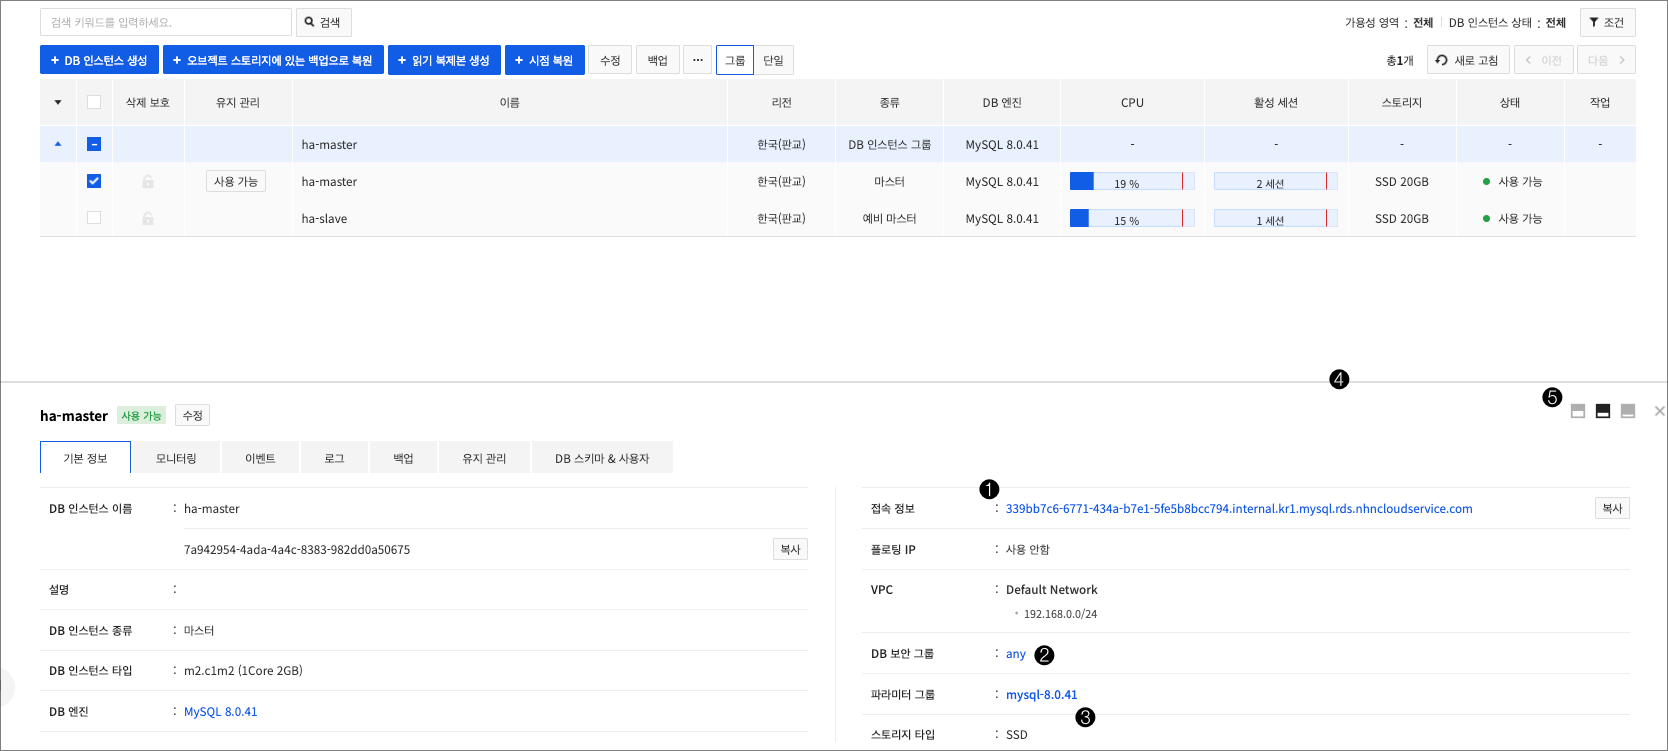Screen dimensions: 1668x751
Task: Open the mysql-8.0.41 parameter group link
Action: click(1042, 695)
